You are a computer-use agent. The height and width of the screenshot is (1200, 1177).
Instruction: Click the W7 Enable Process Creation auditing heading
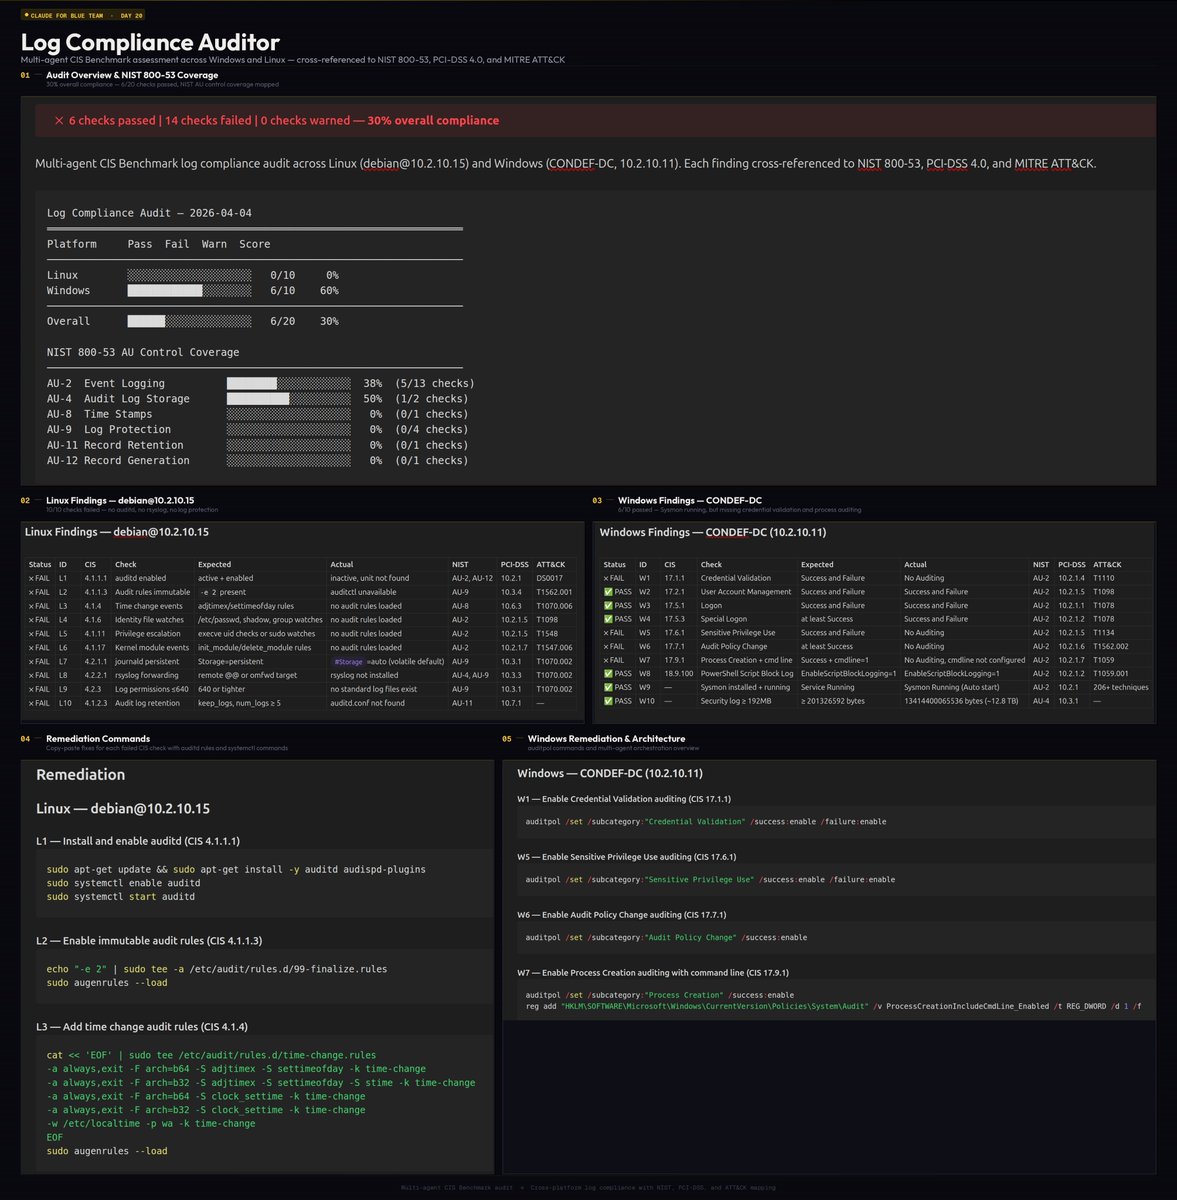tap(653, 972)
